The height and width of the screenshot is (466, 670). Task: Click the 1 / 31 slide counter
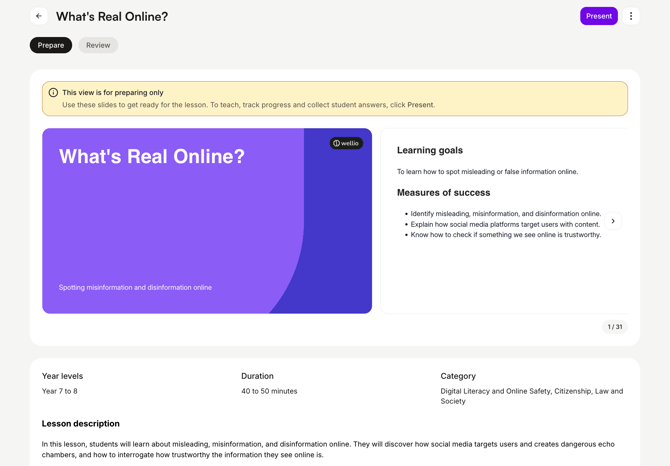(x=615, y=327)
